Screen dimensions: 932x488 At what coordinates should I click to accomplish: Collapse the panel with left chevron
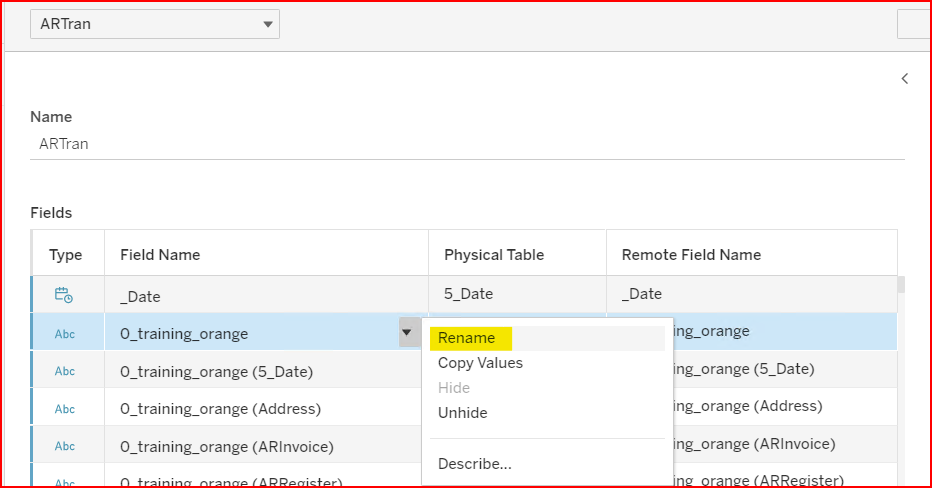pyautogui.click(x=904, y=78)
